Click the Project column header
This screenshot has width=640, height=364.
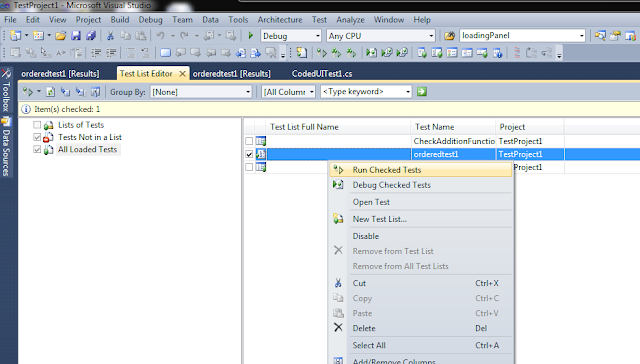pyautogui.click(x=530, y=127)
